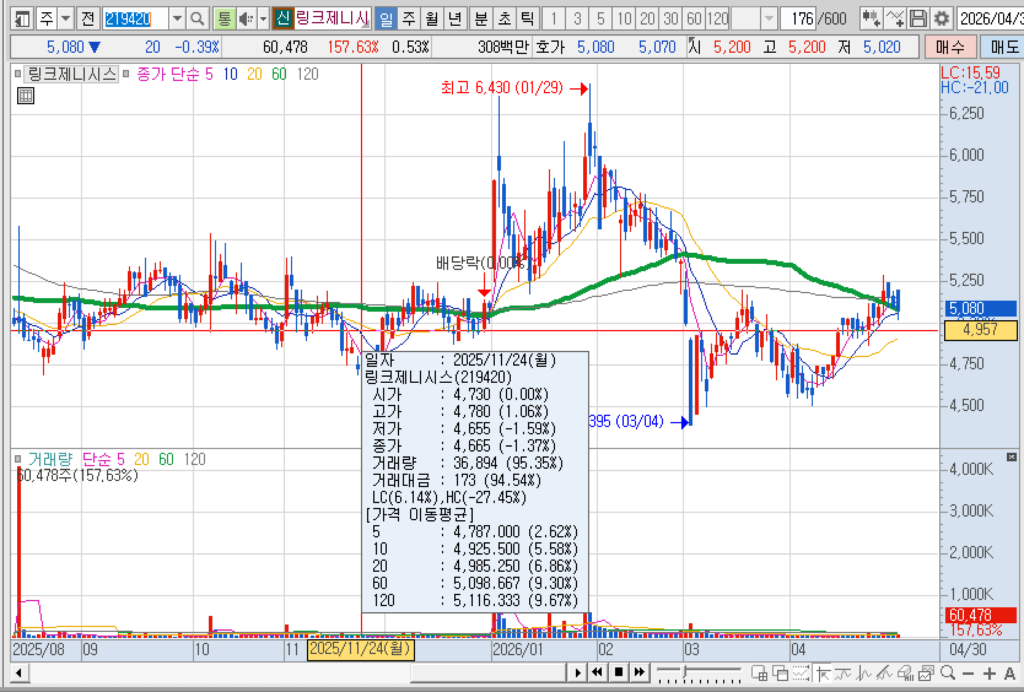Expand the minute interval dropdown arrow
The width and height of the screenshot is (1024, 692).
tap(769, 18)
